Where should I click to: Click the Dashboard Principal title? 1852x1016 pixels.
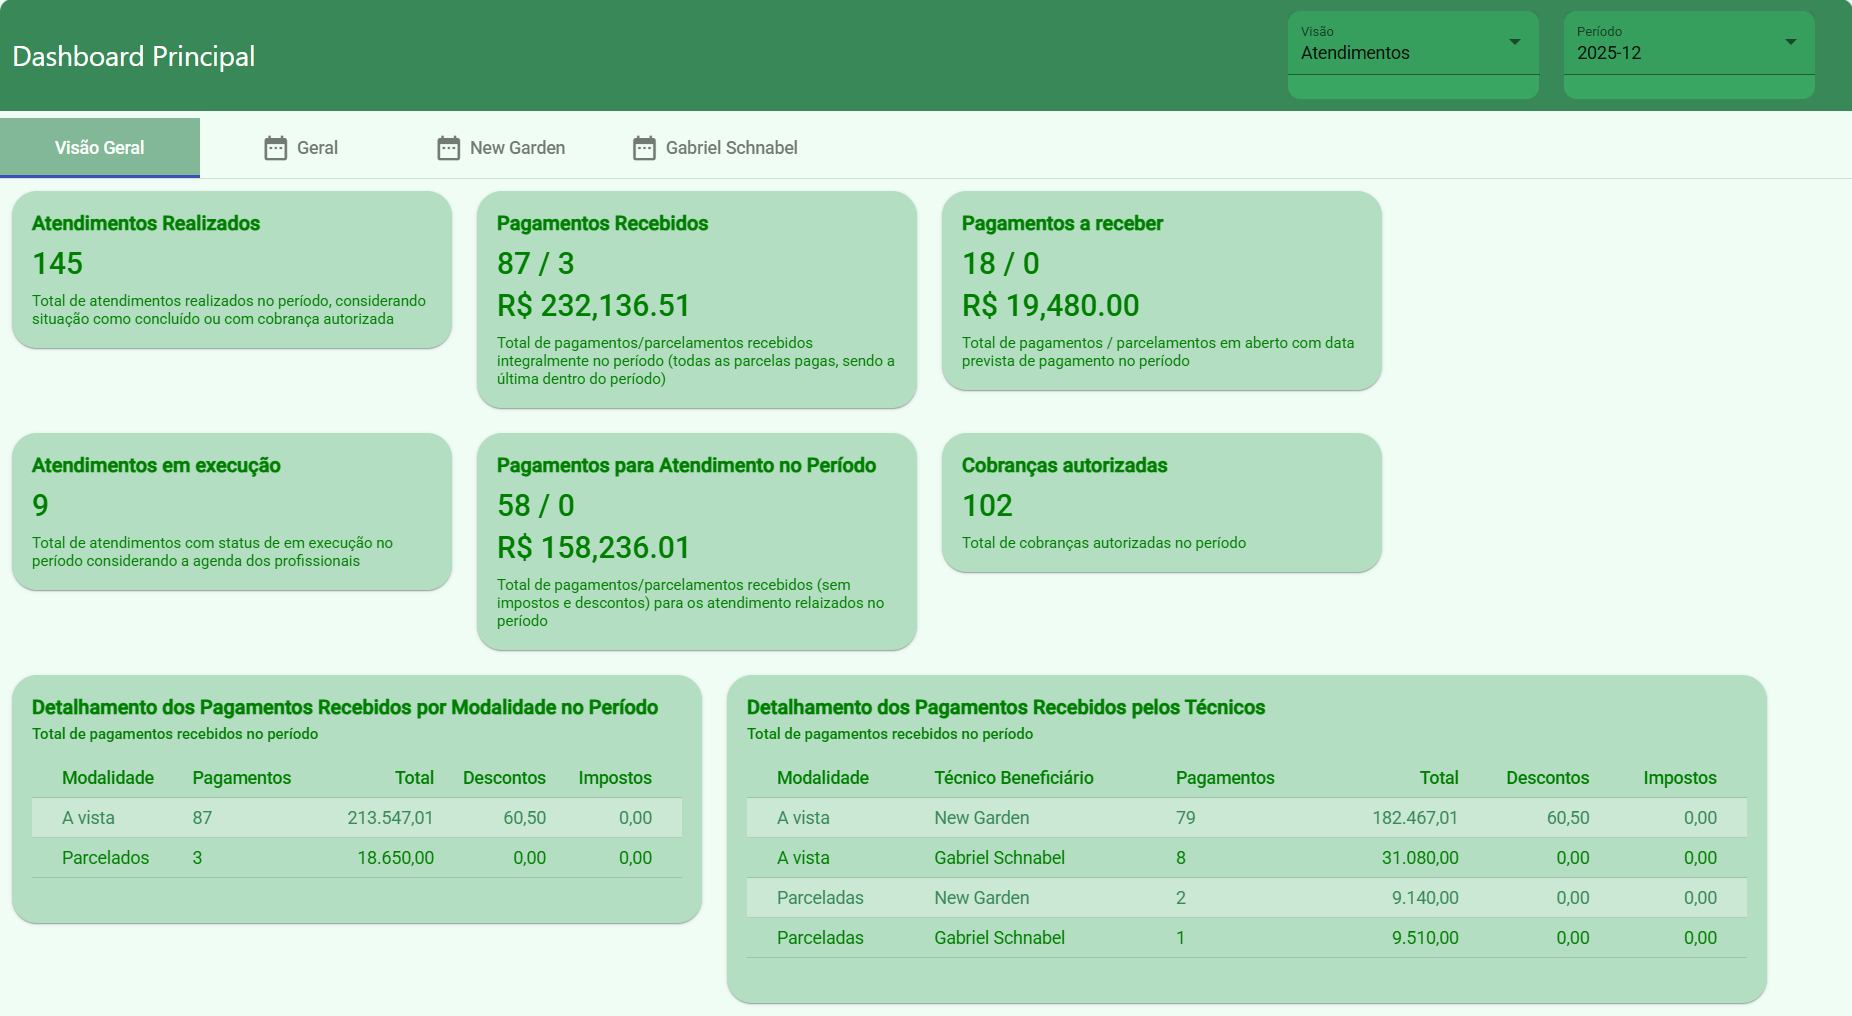[134, 56]
